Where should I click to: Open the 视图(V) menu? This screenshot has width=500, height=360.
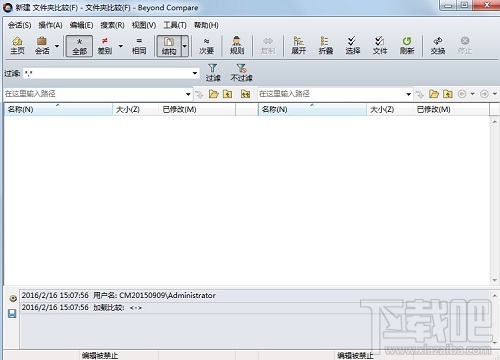(144, 25)
